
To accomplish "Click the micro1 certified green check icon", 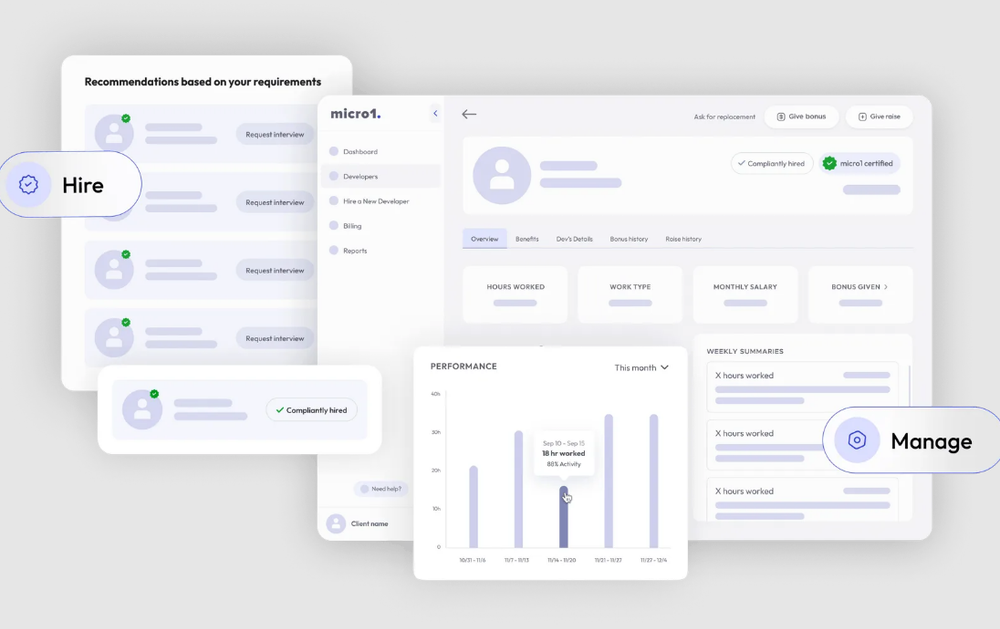I will click(x=829, y=163).
